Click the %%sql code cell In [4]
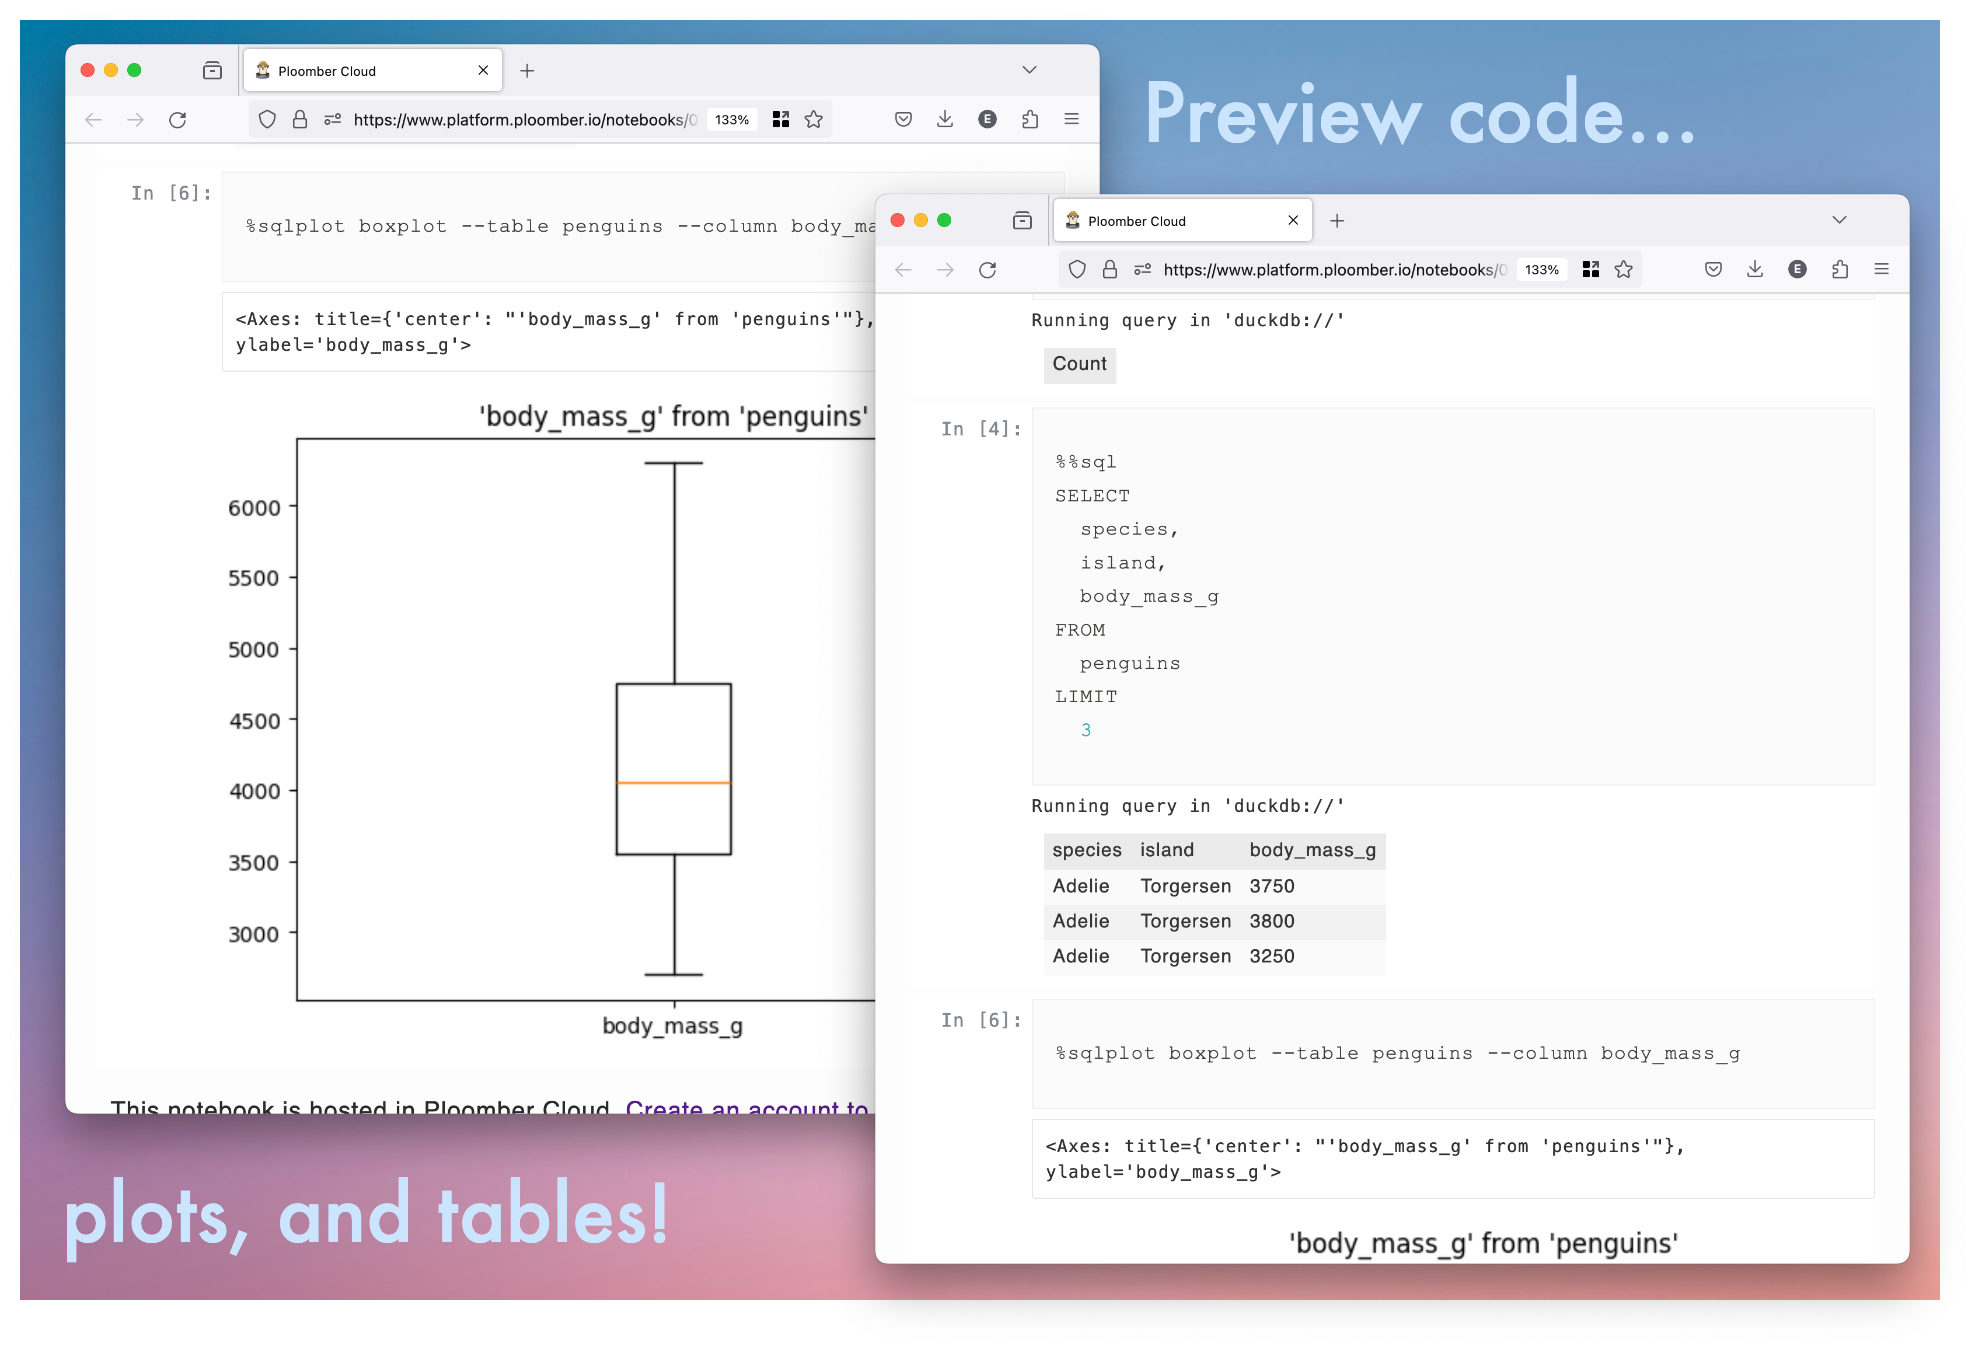Viewport: 1975px width, 1350px height. 1453,596
